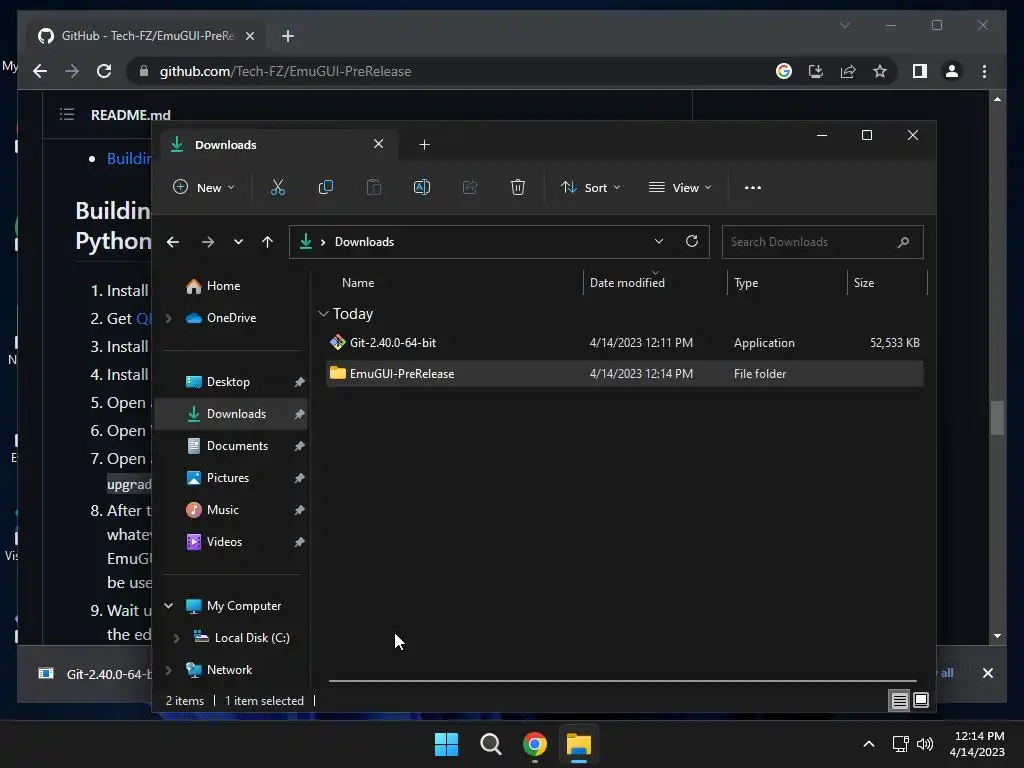The image size is (1024, 768).
Task: Go forward in File Explorer navigation
Action: pyautogui.click(x=208, y=242)
